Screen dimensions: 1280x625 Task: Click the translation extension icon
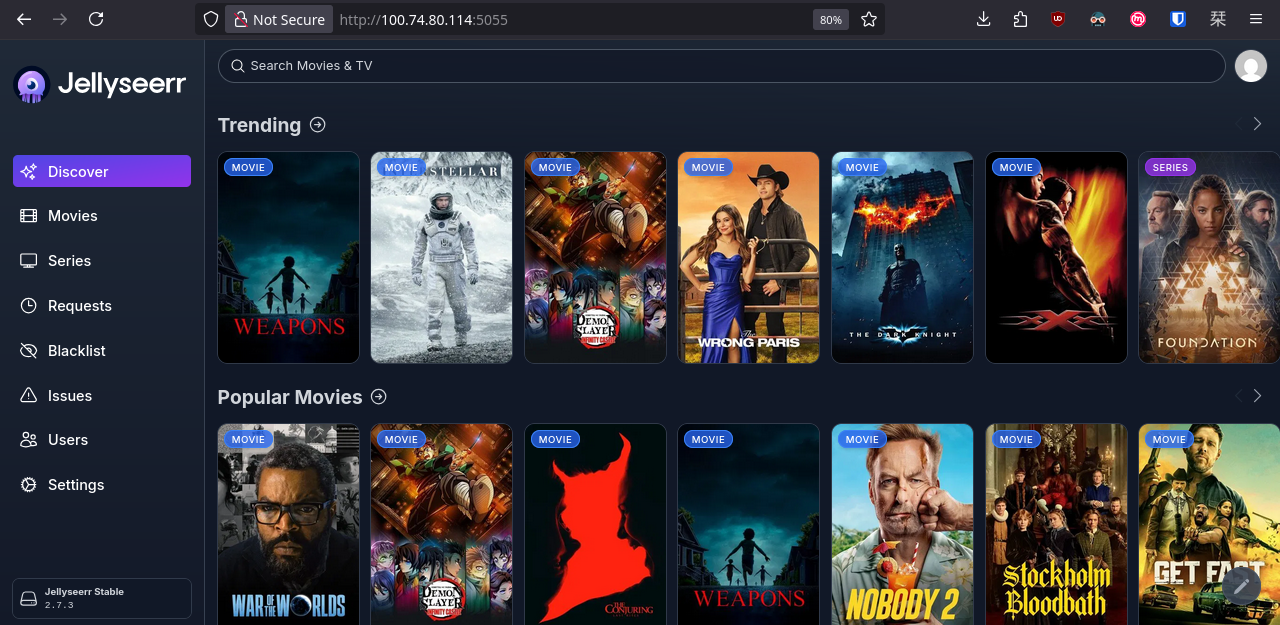point(1218,19)
